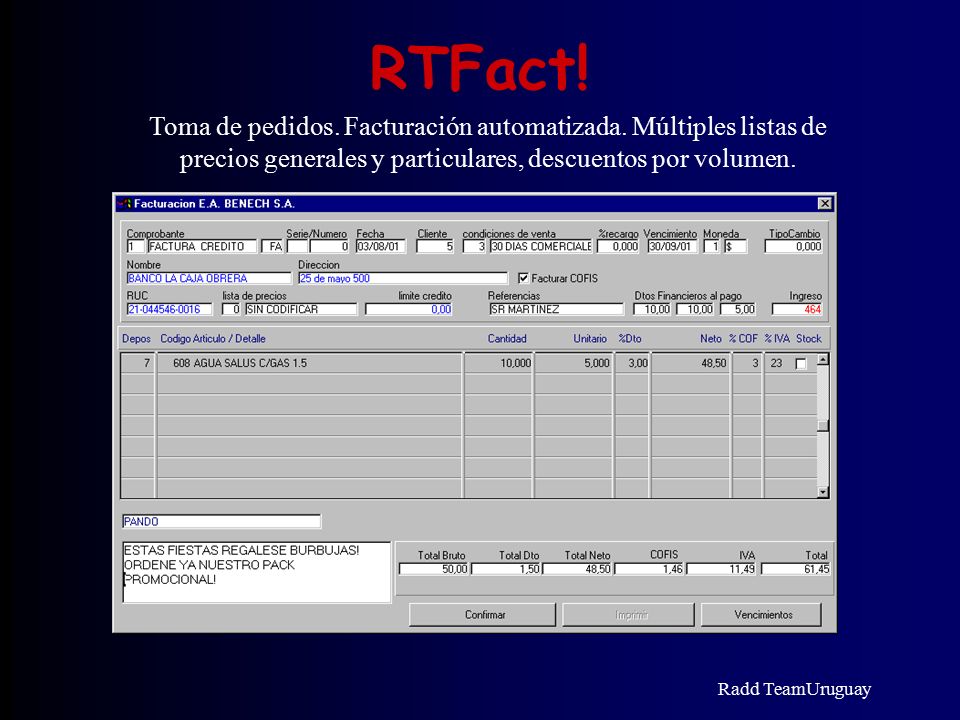
Task: Click the Direccion field 25 de mayo 500
Action: click(x=403, y=278)
